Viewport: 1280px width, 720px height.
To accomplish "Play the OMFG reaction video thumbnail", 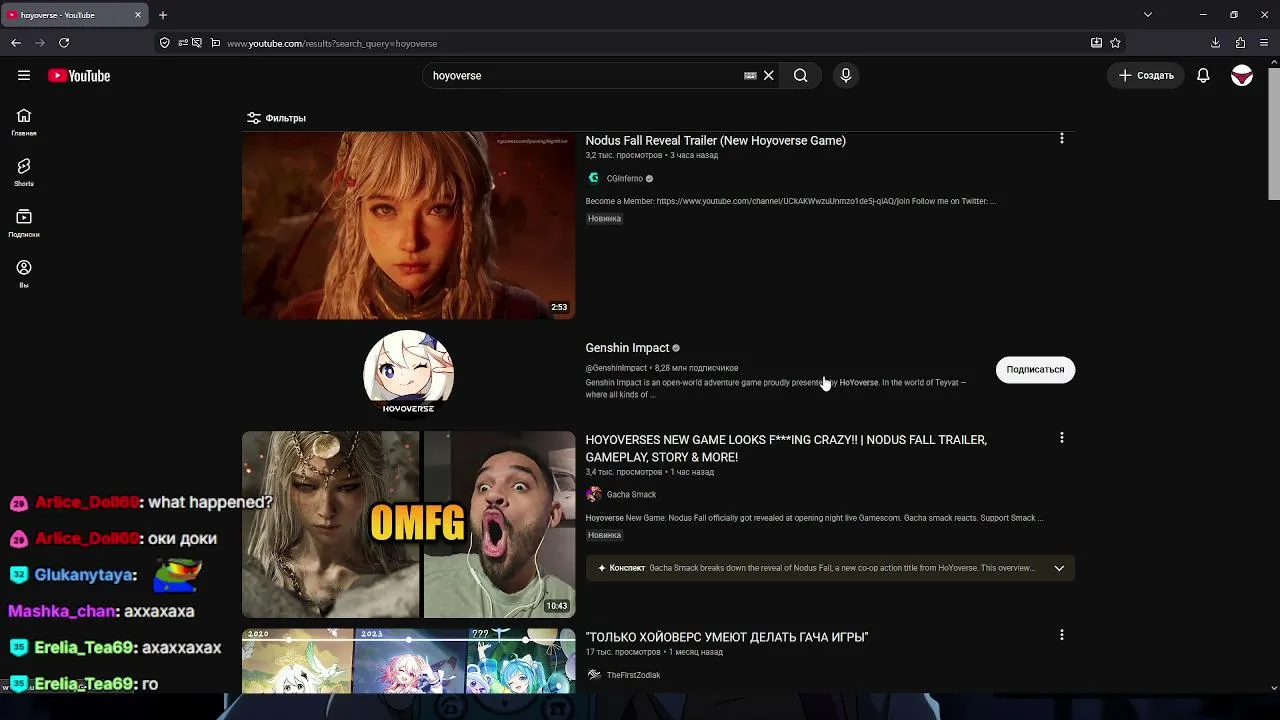I will click(x=409, y=525).
